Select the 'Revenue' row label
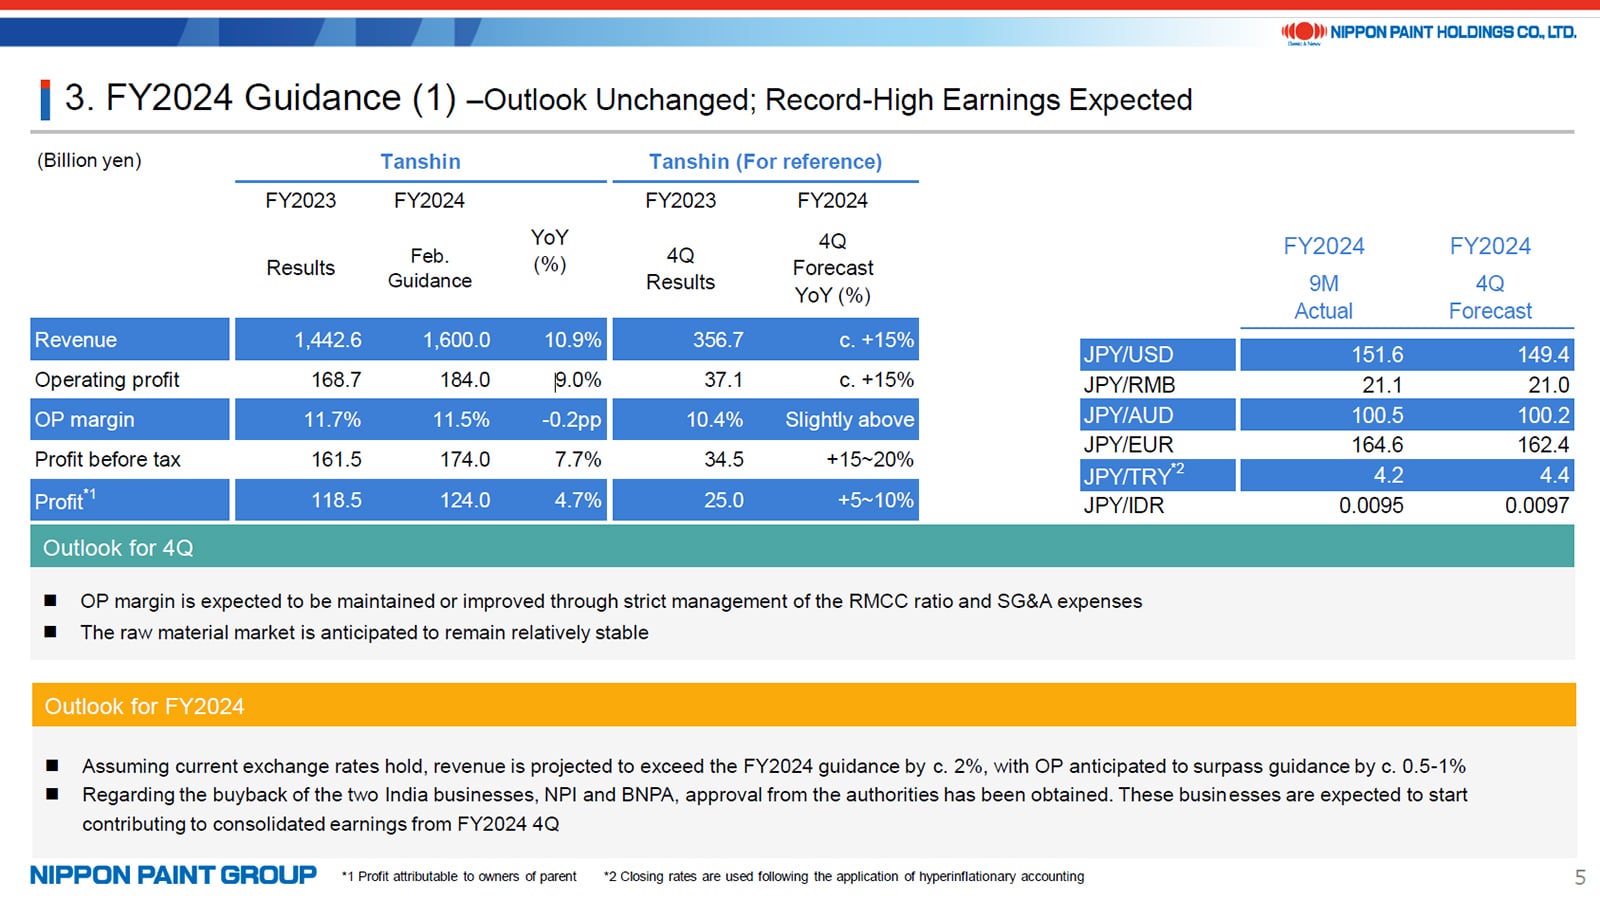The image size is (1600, 900). point(76,340)
